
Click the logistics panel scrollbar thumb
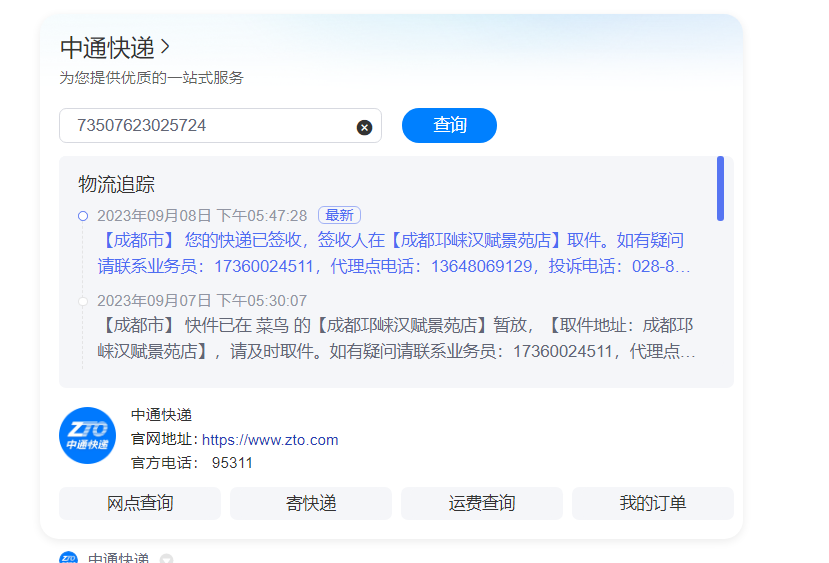[x=720, y=188]
